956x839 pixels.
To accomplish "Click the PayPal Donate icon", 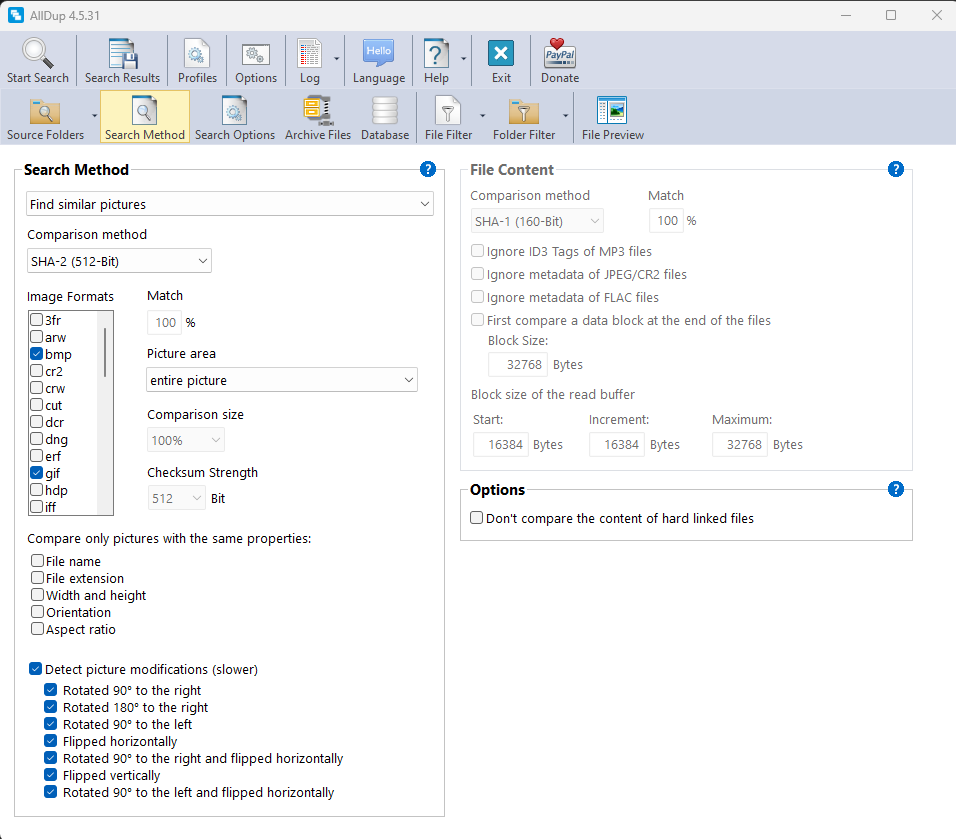I will 560,54.
